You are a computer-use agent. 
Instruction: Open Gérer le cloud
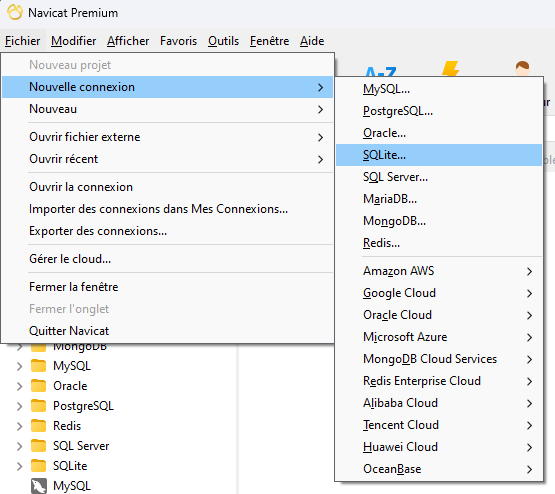click(167, 259)
